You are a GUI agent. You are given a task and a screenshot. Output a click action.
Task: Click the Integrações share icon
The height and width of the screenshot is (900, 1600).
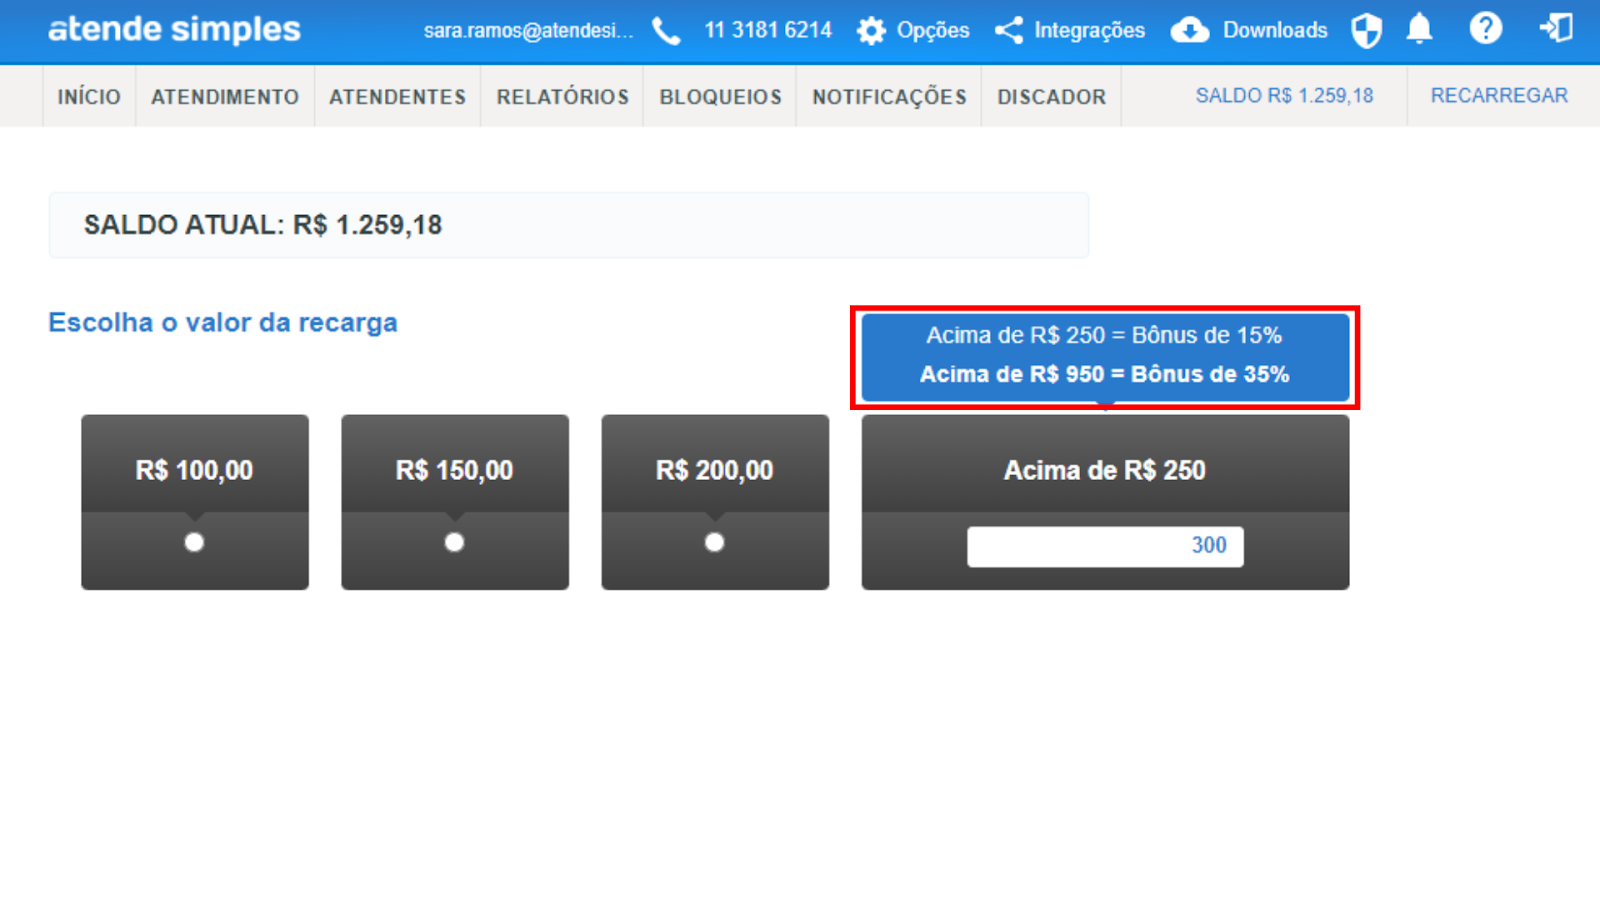pos(1009,31)
